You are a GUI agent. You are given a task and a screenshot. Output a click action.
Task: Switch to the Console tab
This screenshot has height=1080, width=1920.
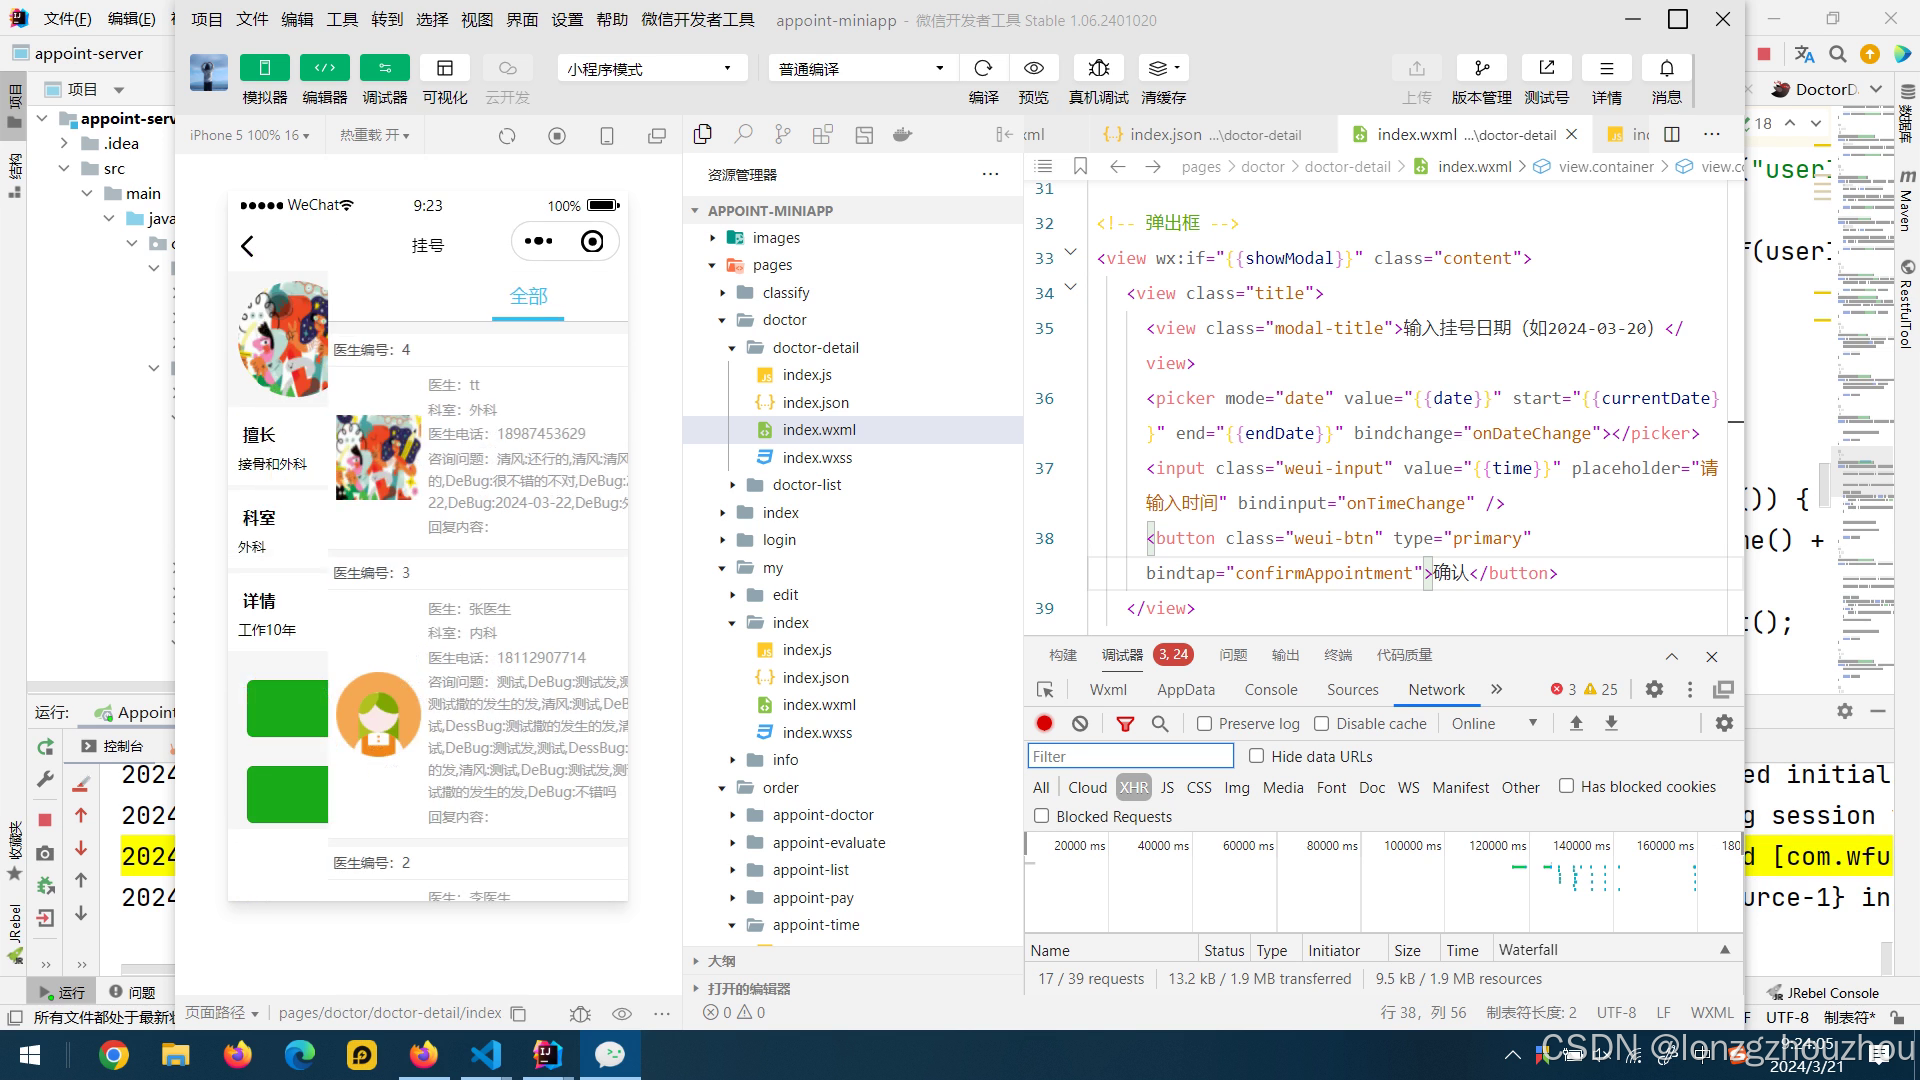1270,689
